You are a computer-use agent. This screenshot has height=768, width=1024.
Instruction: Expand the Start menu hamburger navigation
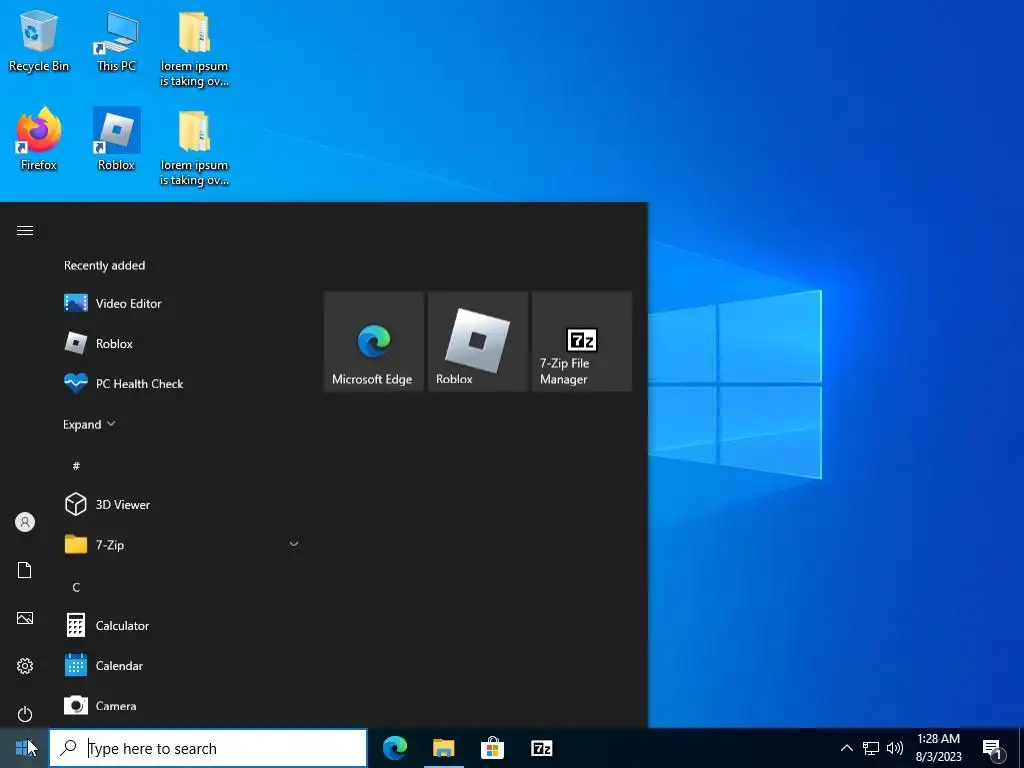(25, 231)
